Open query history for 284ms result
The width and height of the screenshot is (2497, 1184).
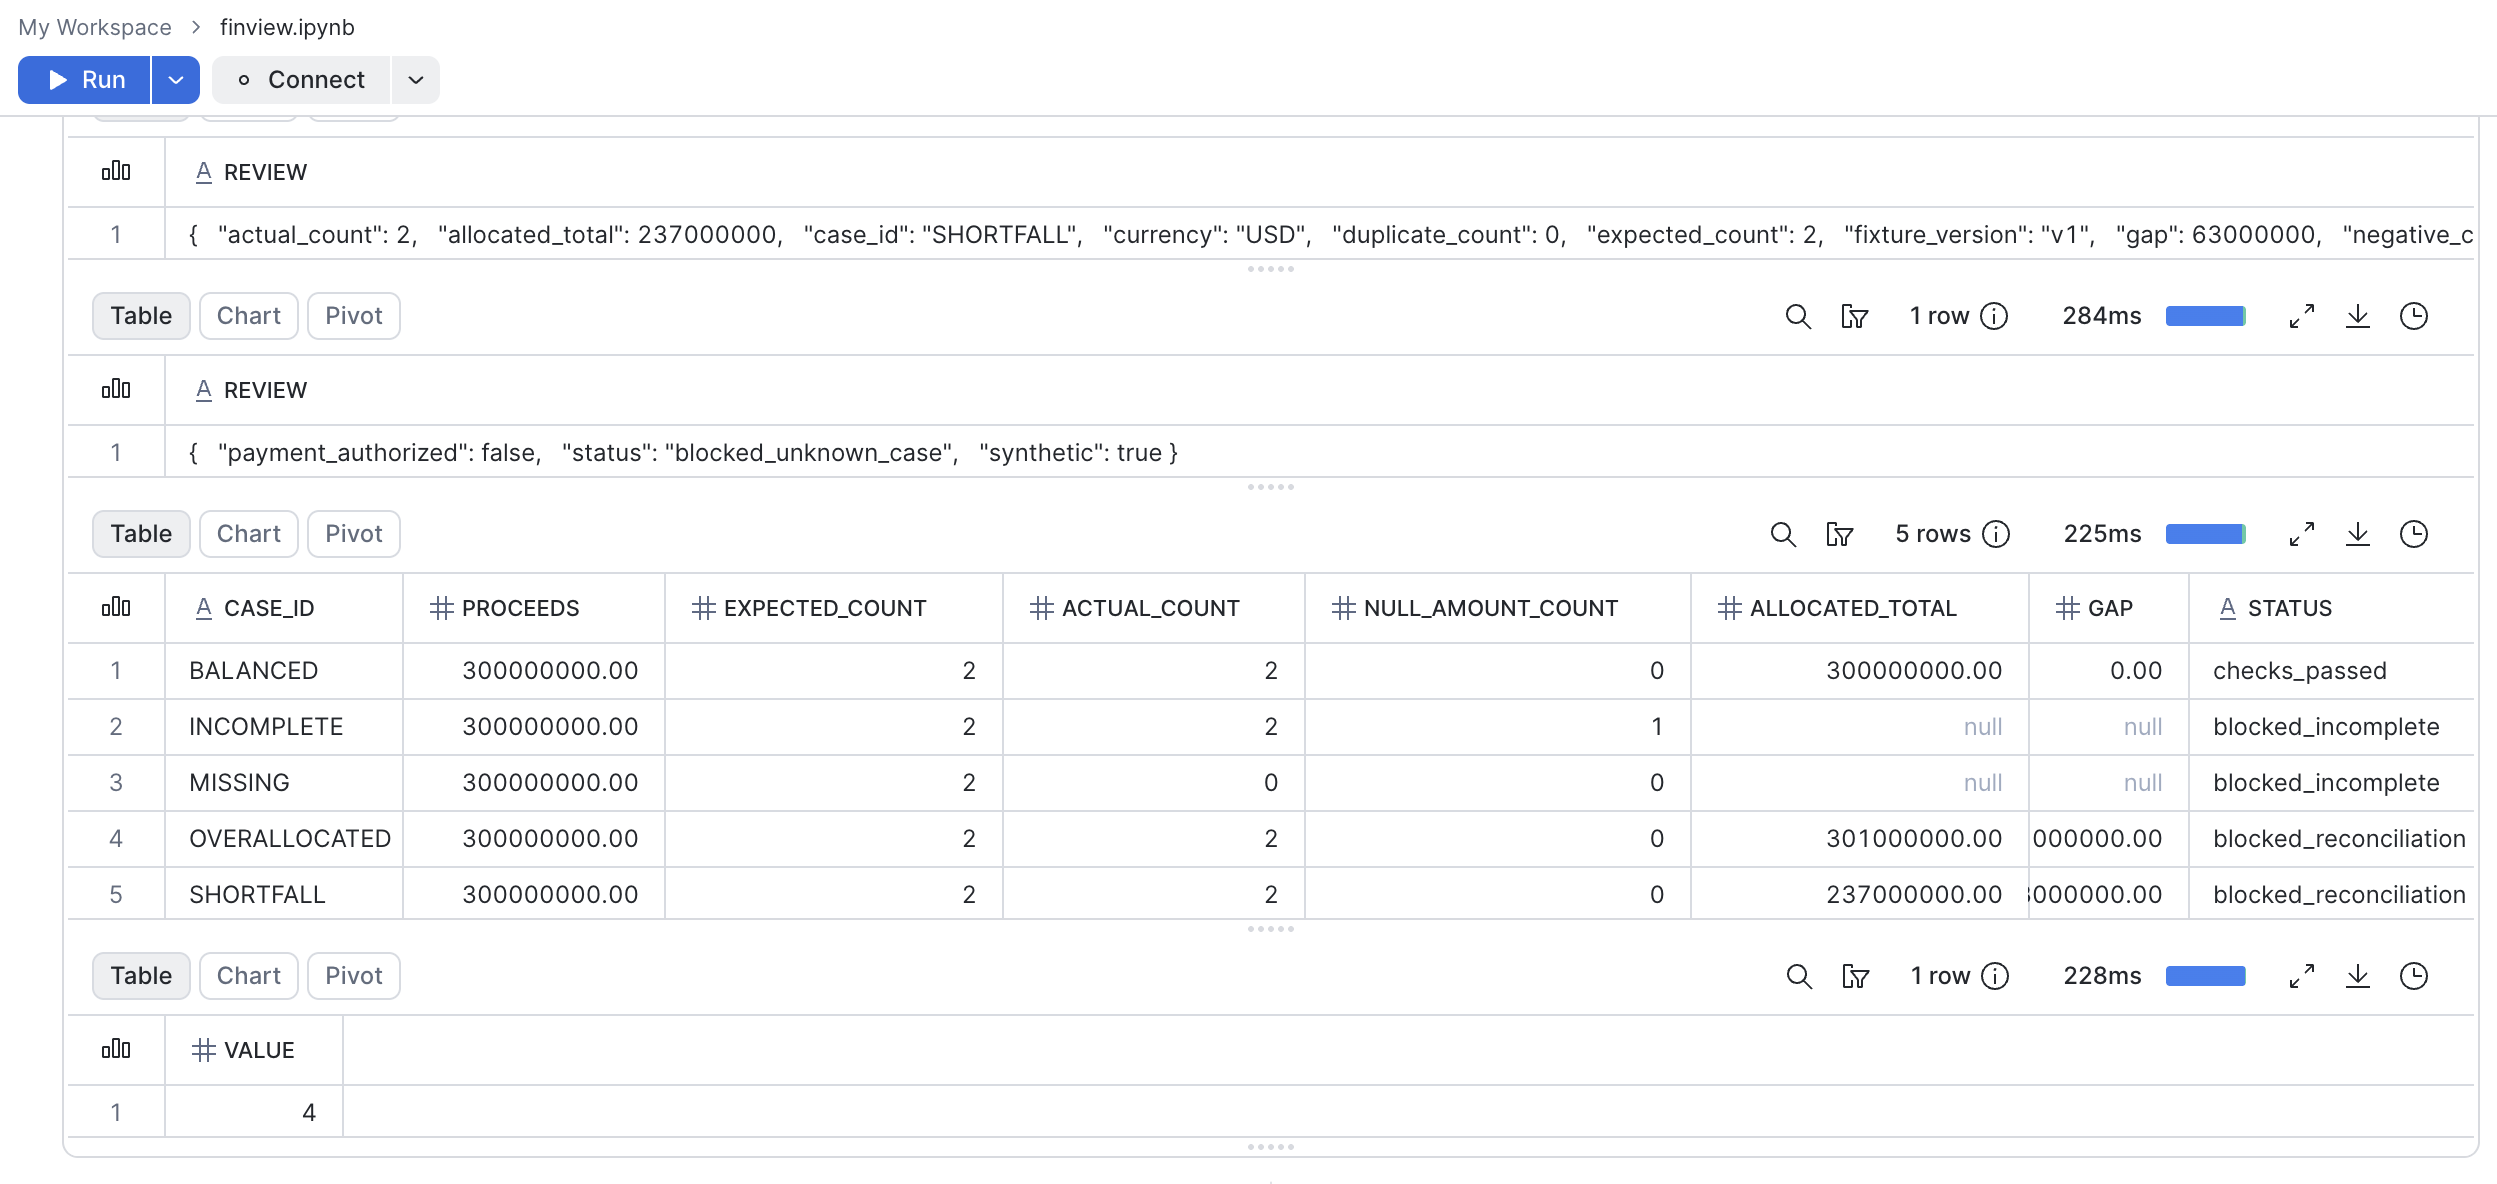[x=2414, y=317]
